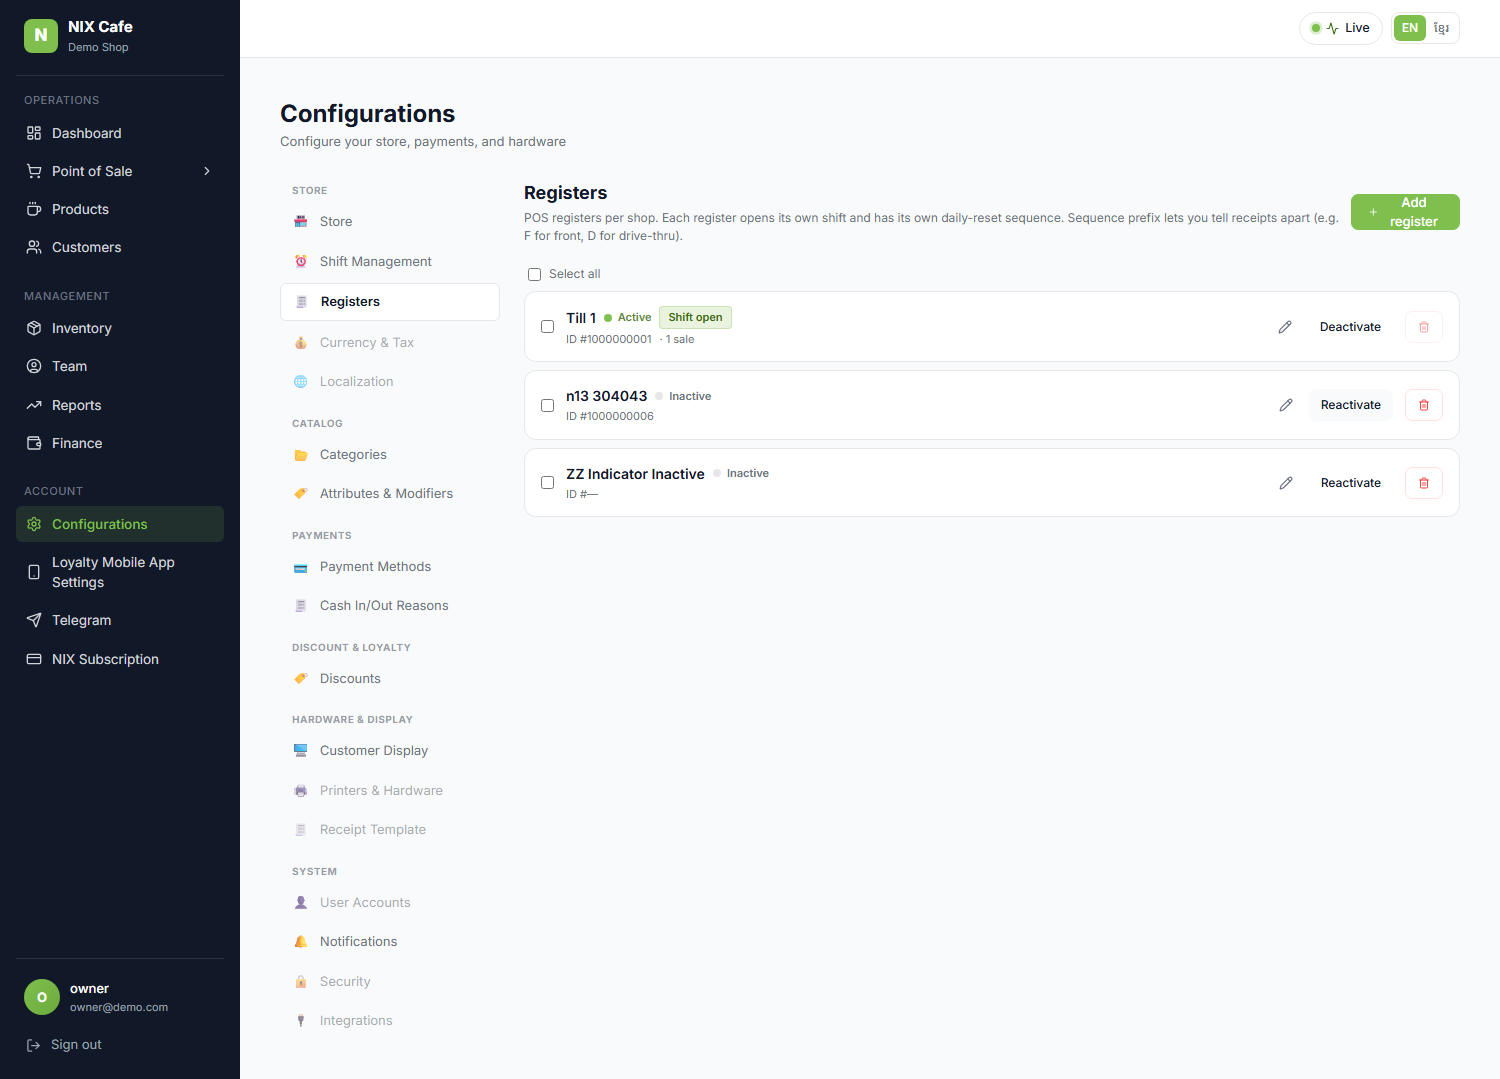Check the n13 304043 register checkbox
1500x1079 pixels.
click(547, 405)
